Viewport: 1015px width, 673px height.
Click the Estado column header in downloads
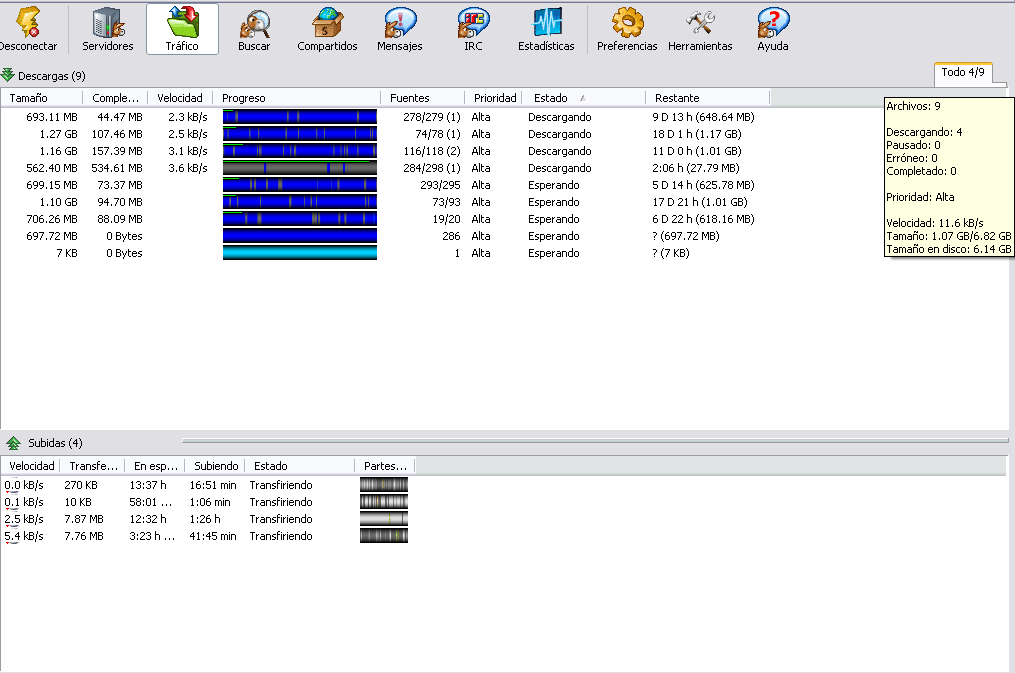tap(584, 98)
